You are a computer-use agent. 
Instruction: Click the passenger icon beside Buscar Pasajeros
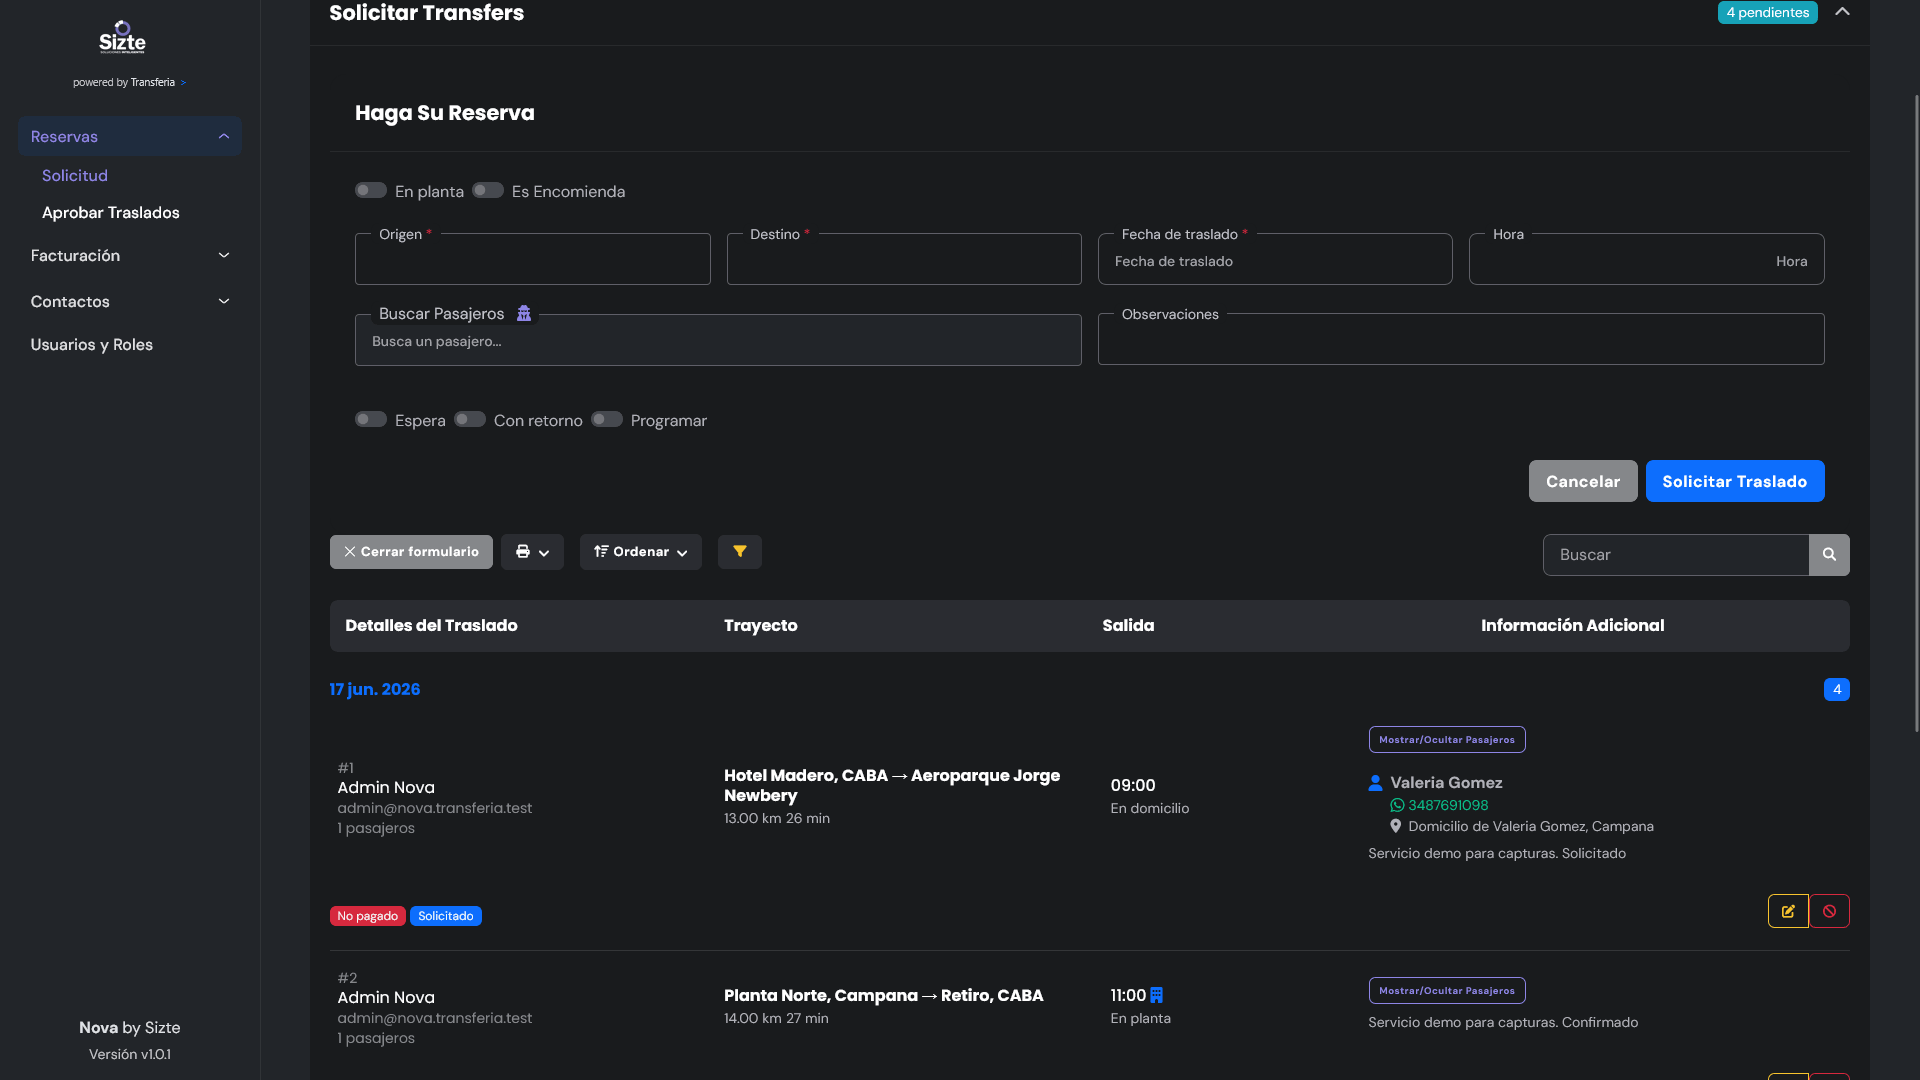524,314
